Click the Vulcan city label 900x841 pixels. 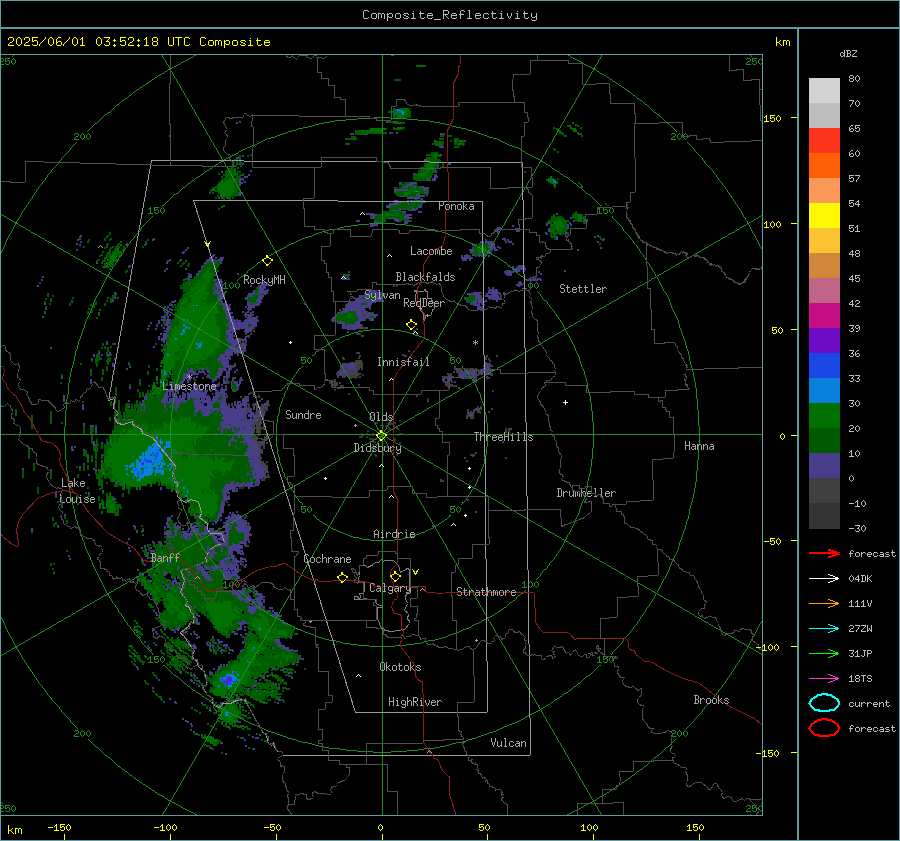pyautogui.click(x=508, y=743)
